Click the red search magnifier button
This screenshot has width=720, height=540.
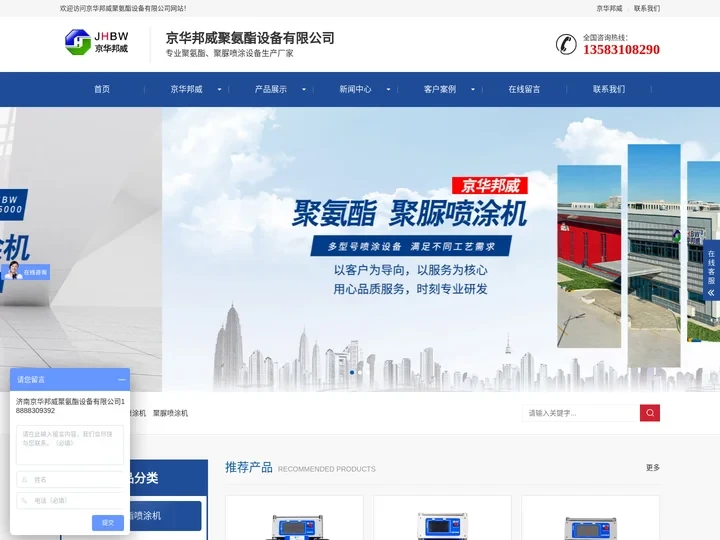(650, 413)
